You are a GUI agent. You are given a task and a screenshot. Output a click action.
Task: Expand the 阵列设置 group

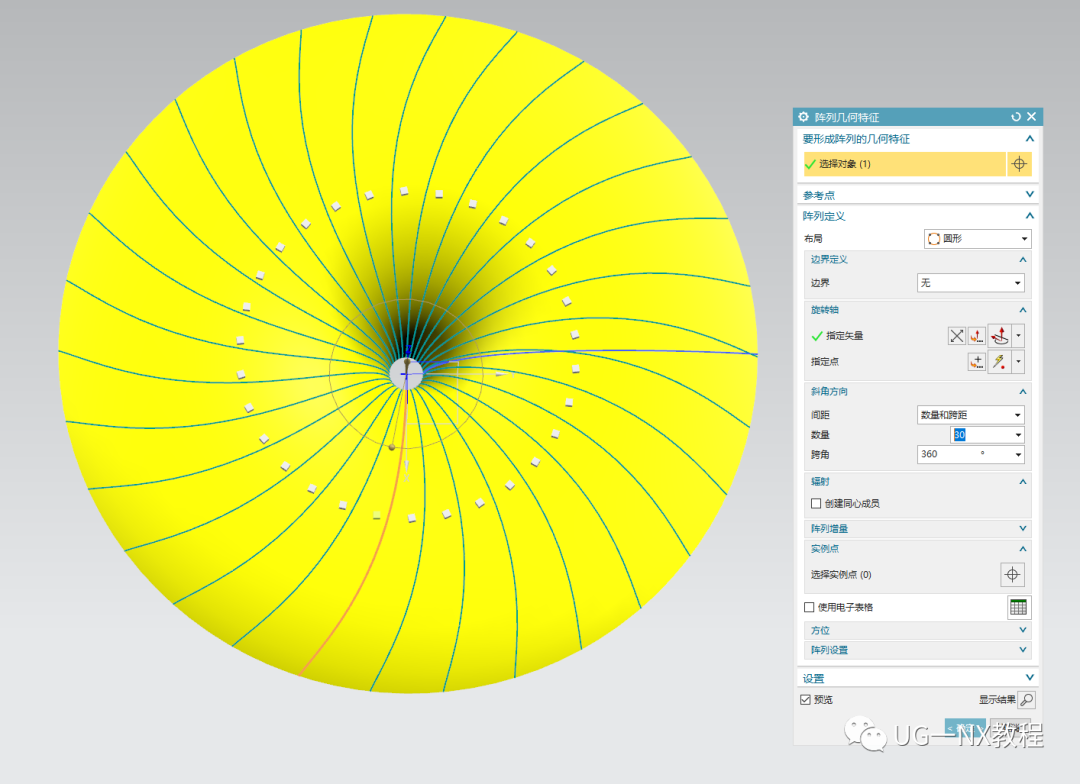click(x=1023, y=650)
